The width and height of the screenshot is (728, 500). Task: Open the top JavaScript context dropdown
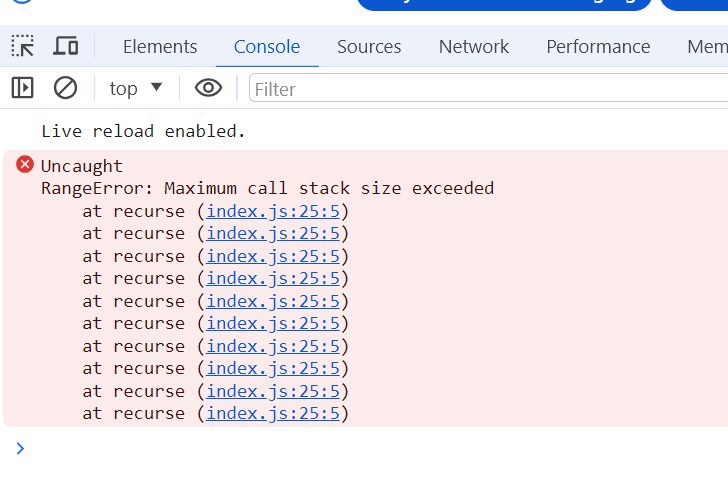136,88
